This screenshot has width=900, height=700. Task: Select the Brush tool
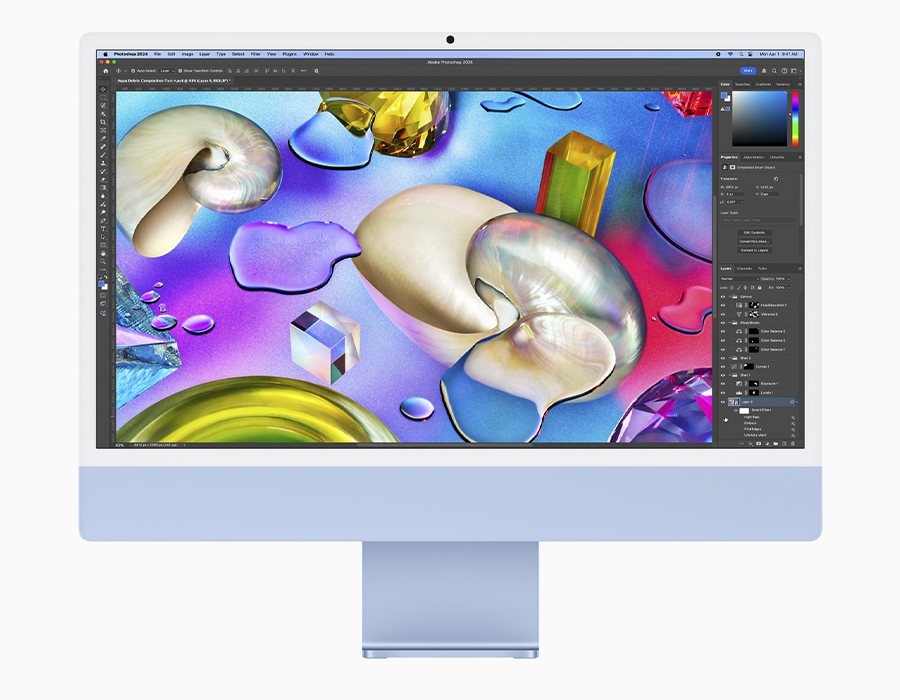[103, 155]
